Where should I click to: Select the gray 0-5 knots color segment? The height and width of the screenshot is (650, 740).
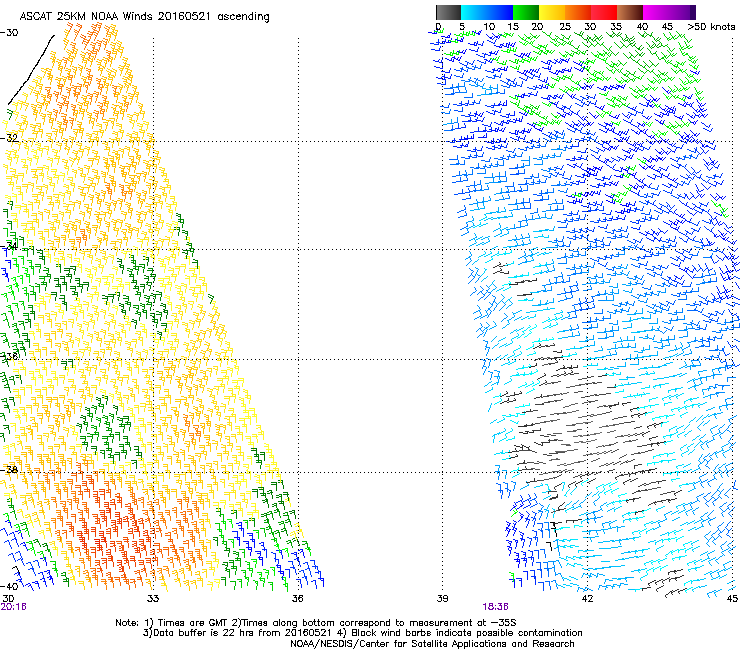tap(448, 12)
